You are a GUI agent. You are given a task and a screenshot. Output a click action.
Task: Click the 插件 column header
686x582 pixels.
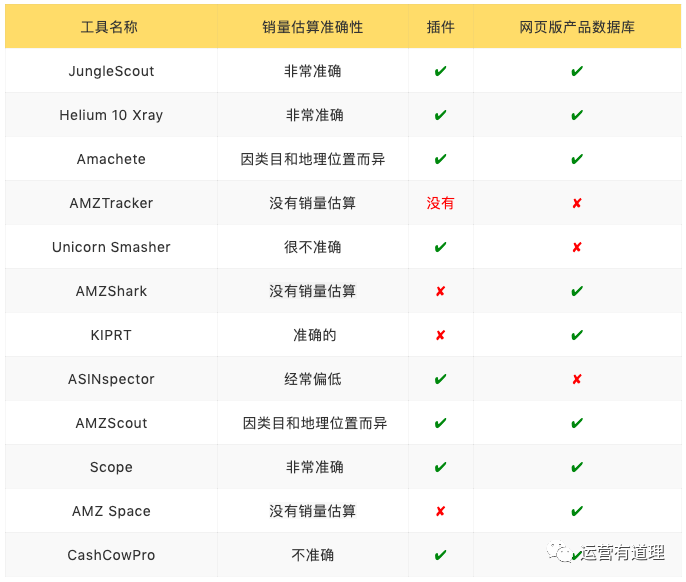pos(440,27)
